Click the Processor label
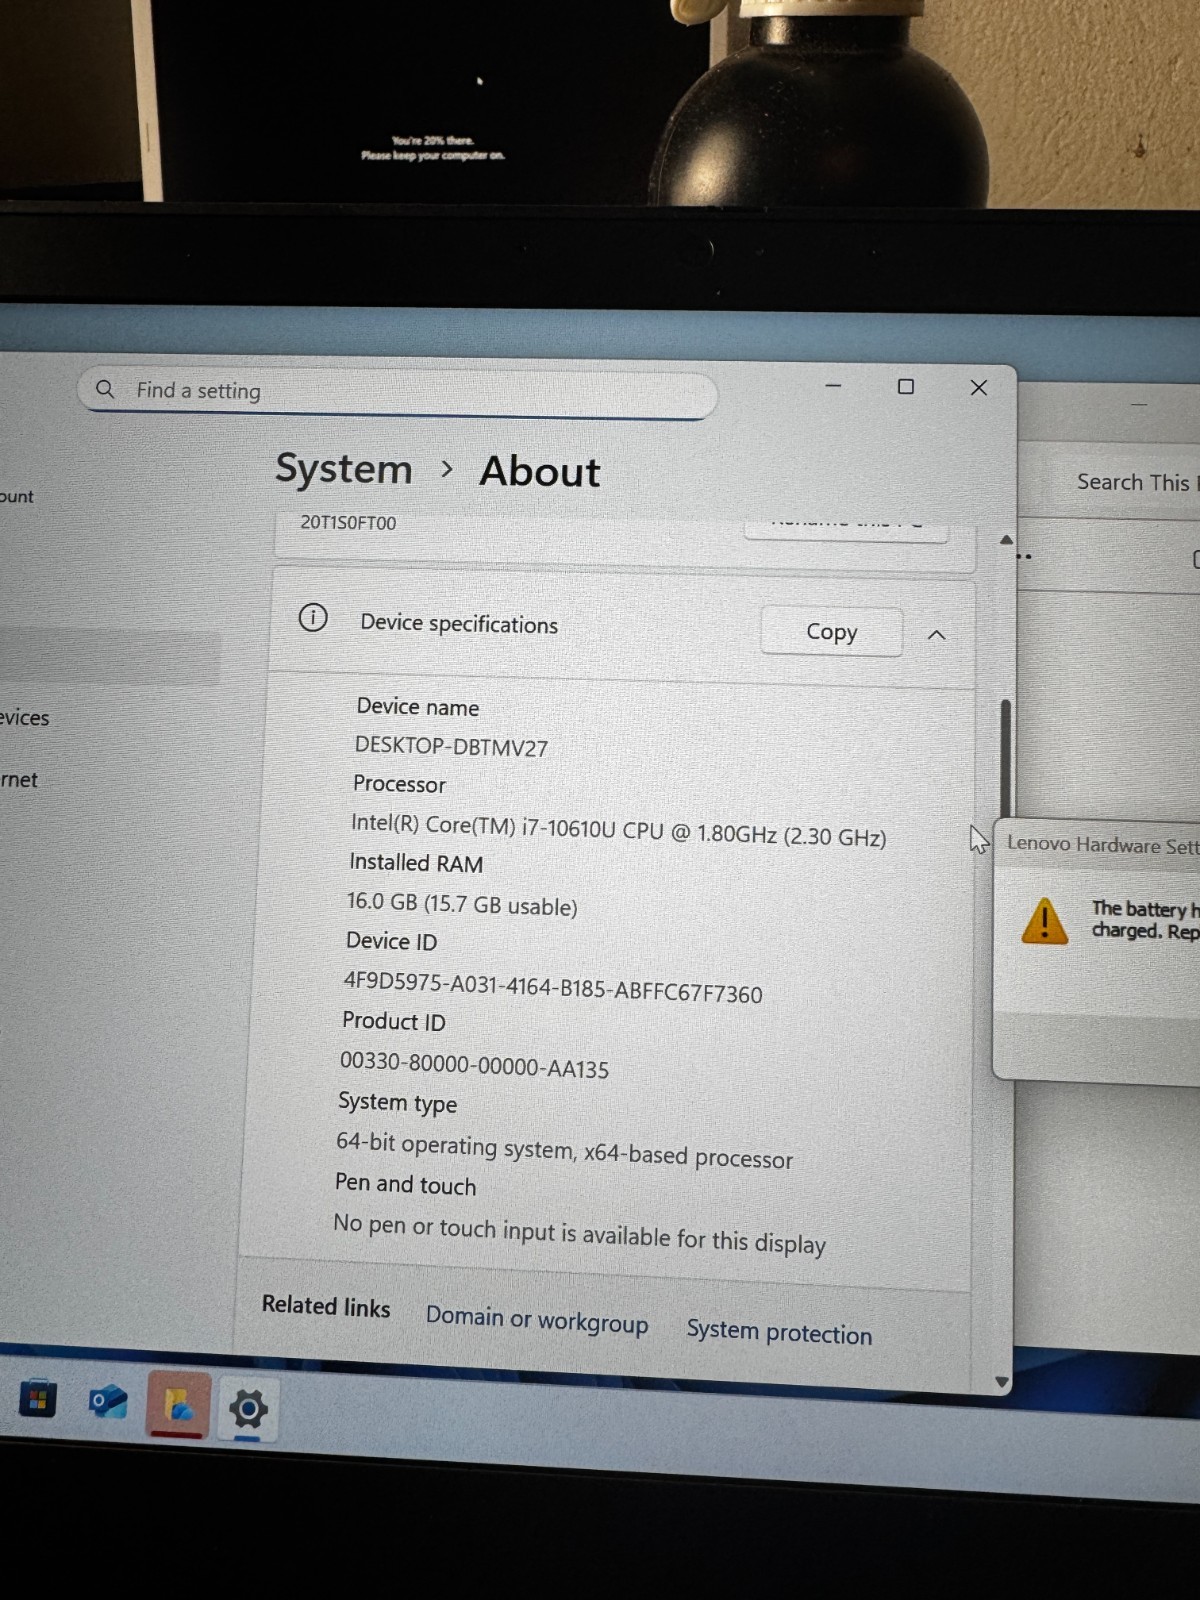Viewport: 1200px width, 1600px height. [399, 785]
